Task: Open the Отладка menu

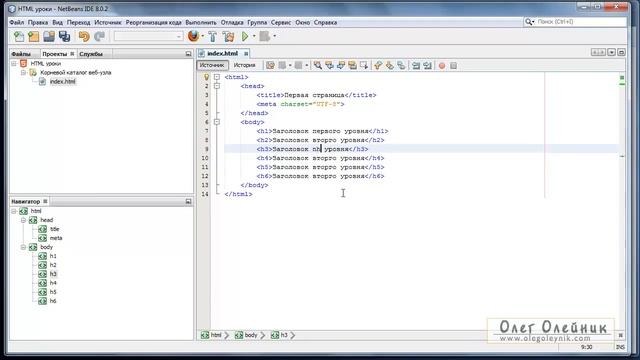Action: point(232,22)
